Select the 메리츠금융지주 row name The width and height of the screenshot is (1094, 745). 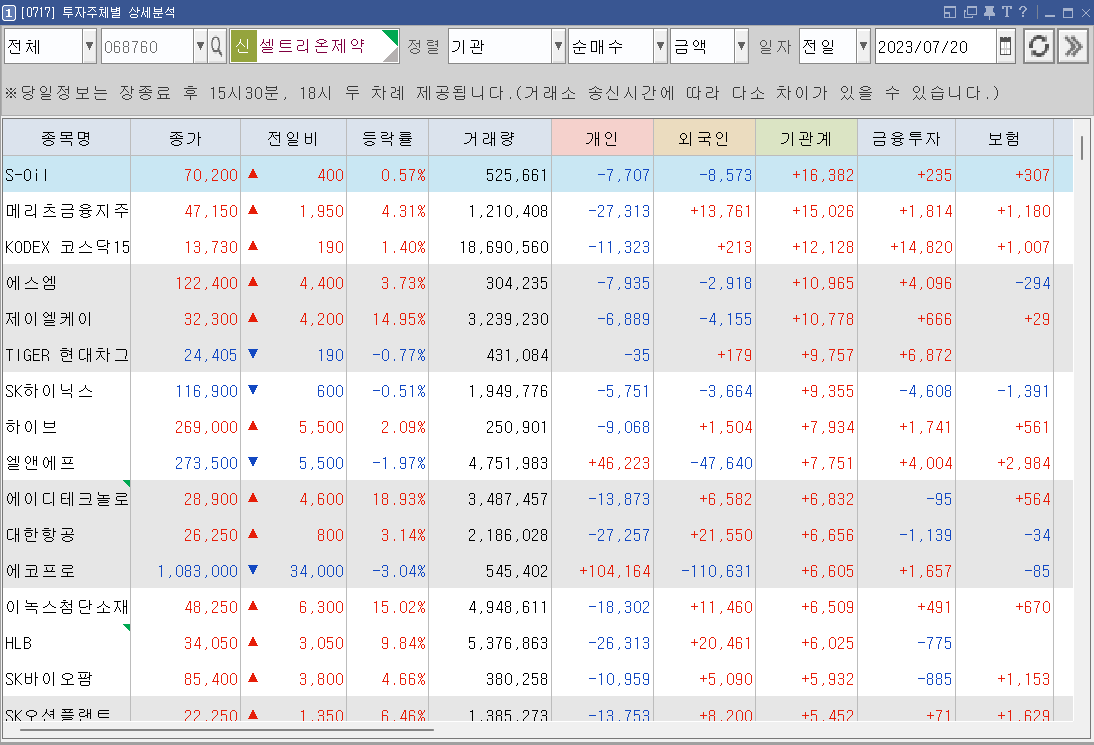coord(67,211)
